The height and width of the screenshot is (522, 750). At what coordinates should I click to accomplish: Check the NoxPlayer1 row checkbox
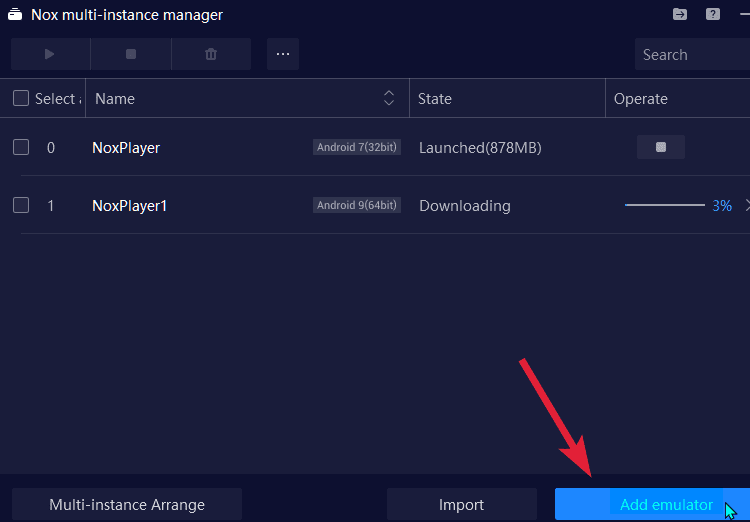(x=21, y=205)
